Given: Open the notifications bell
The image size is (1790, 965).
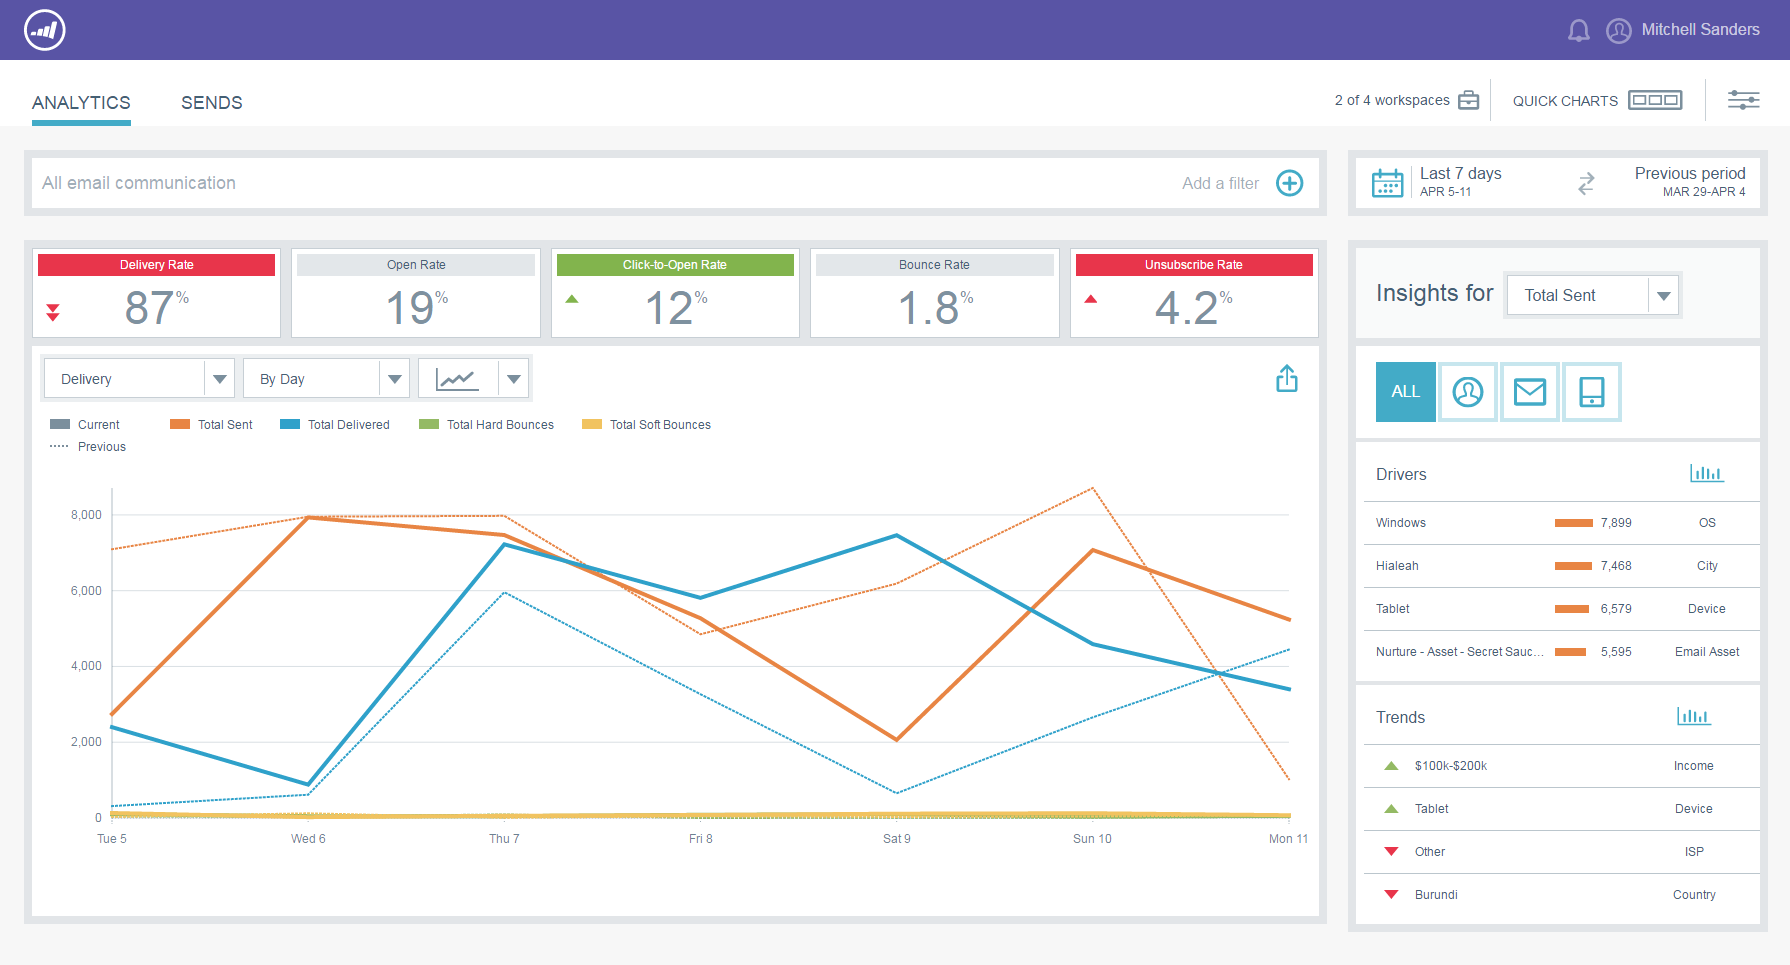Looking at the screenshot, I should 1578,30.
